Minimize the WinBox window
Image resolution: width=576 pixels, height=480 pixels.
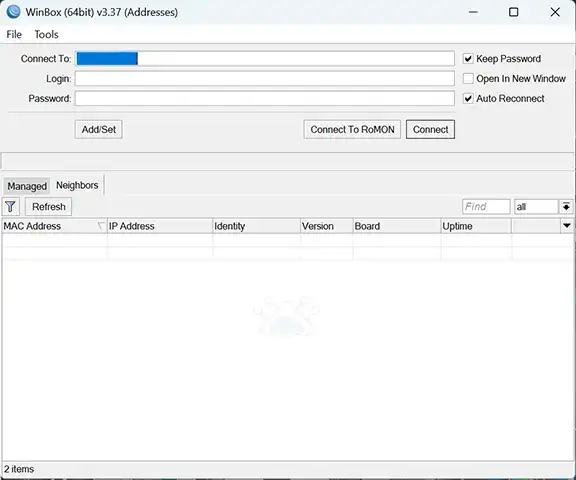point(473,12)
